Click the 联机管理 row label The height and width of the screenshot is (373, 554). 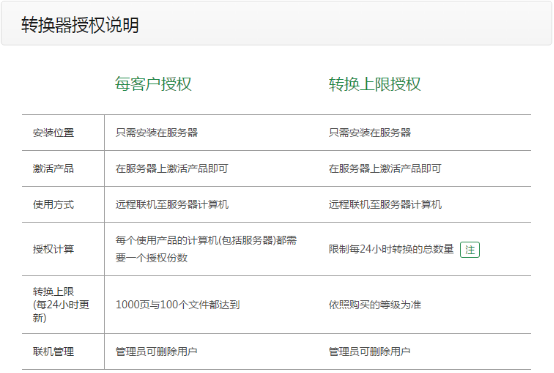pos(53,351)
